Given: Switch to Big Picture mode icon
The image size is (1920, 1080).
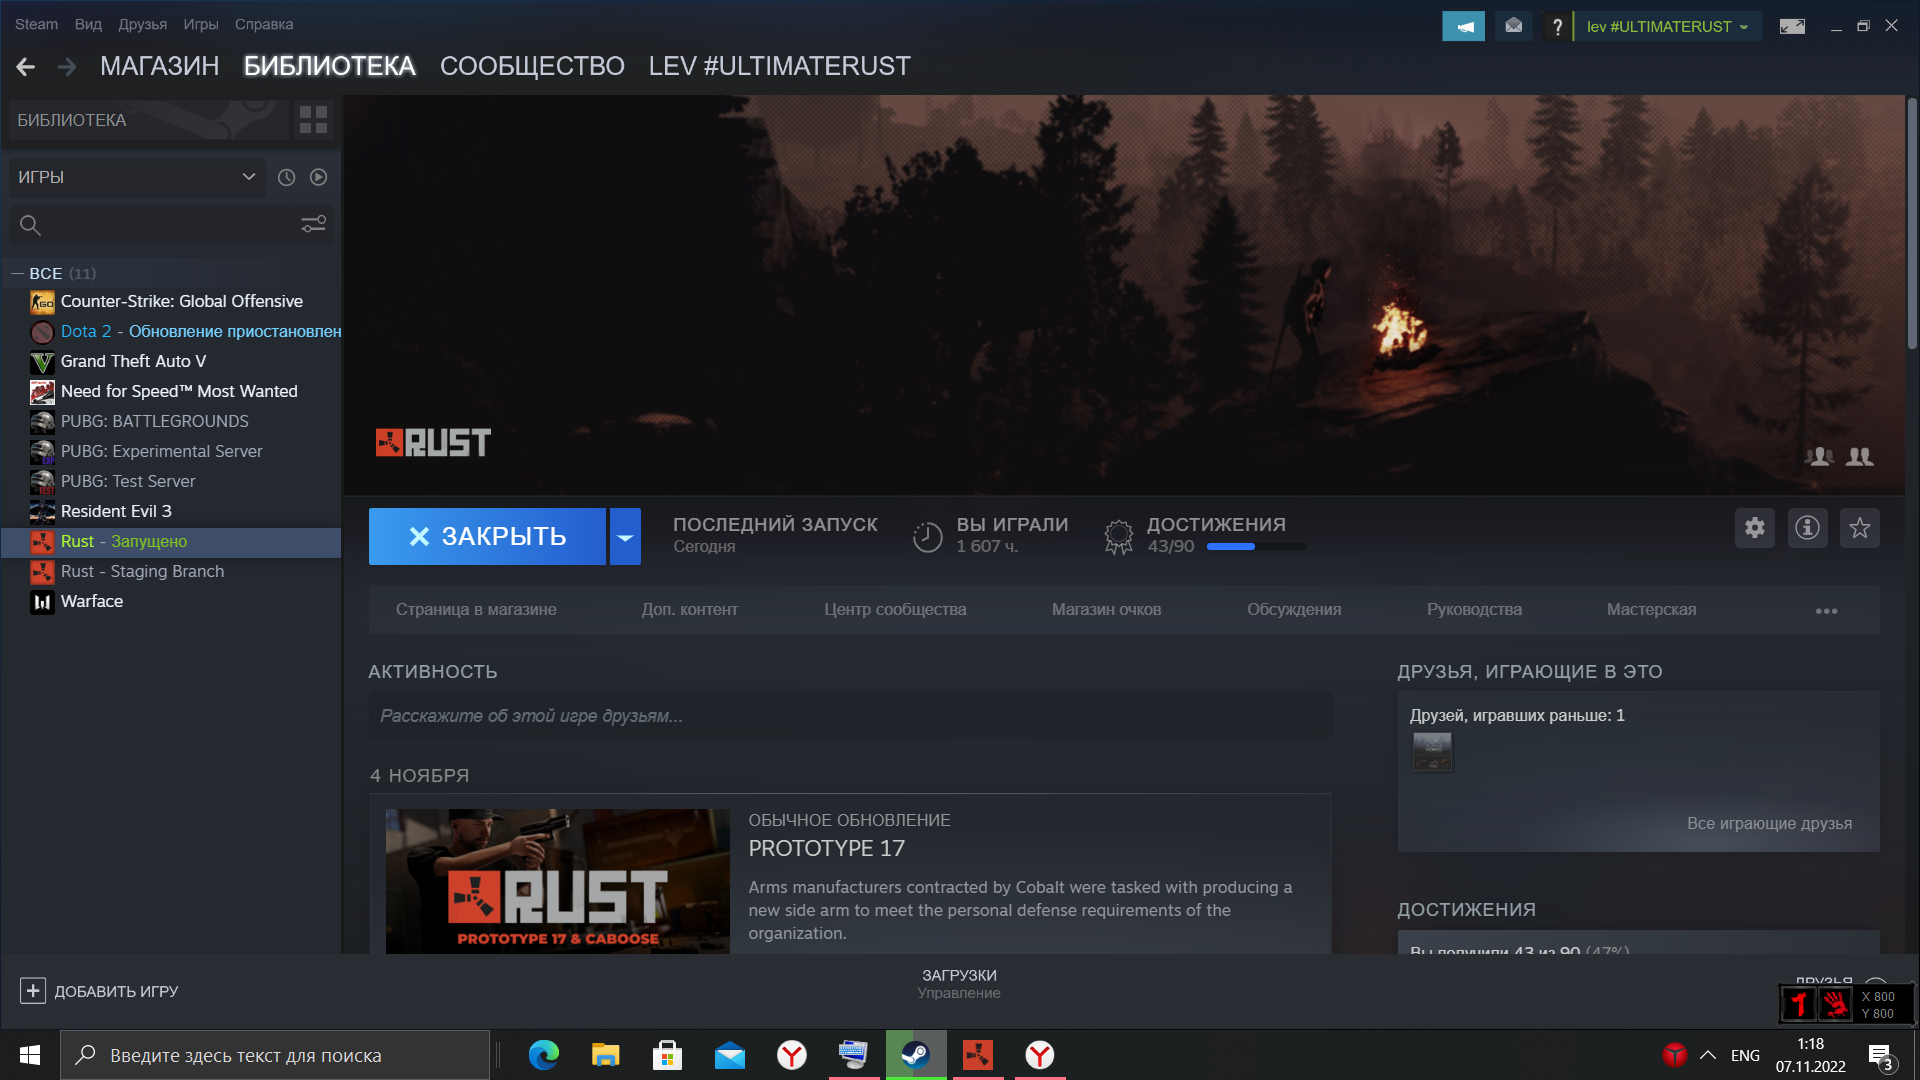Looking at the screenshot, I should coord(1792,26).
